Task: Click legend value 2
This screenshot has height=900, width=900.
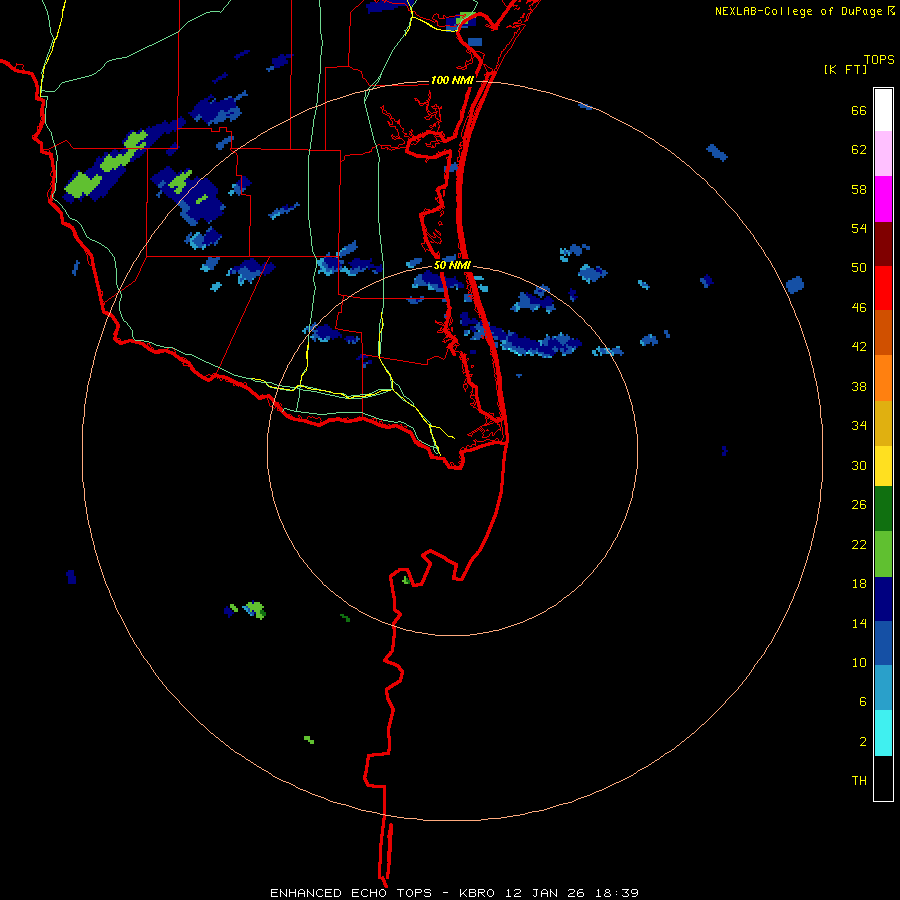Action: click(x=862, y=742)
